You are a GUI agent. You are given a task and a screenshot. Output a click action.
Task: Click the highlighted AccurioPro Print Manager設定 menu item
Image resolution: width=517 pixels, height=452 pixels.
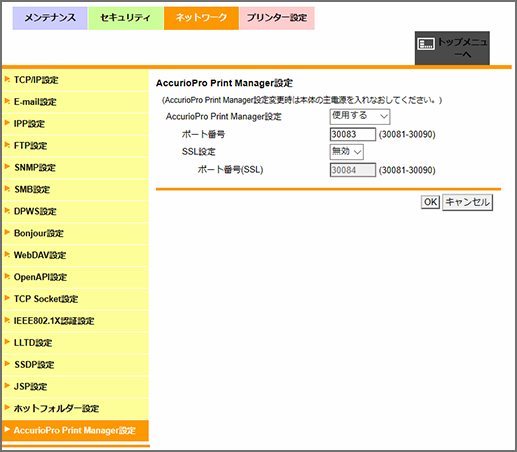tap(75, 431)
